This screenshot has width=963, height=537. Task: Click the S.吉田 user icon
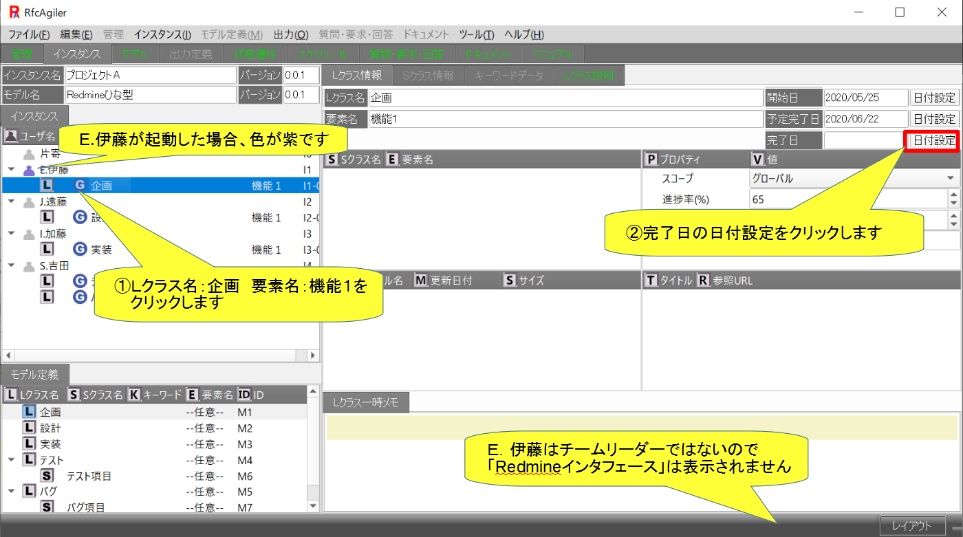point(29,266)
